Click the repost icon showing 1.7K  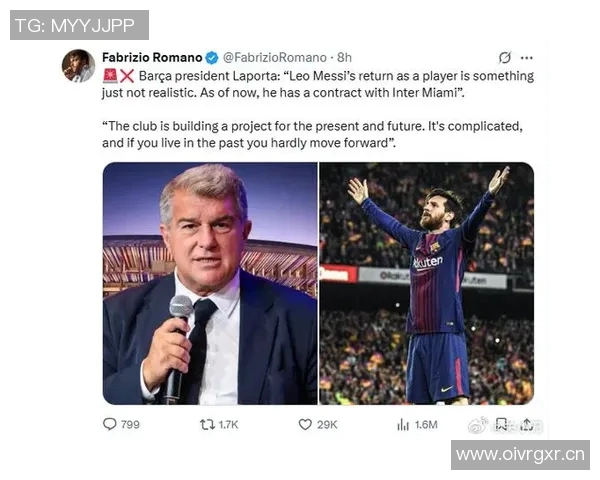(208, 424)
